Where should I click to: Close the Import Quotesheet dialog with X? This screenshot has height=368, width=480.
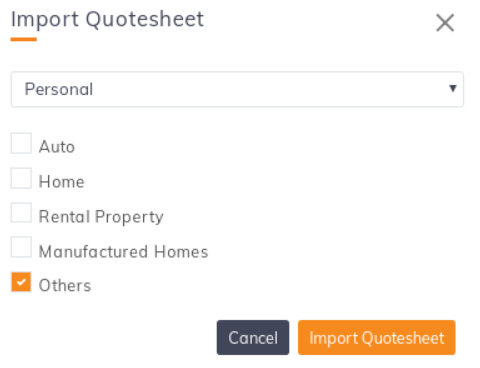[x=445, y=23]
